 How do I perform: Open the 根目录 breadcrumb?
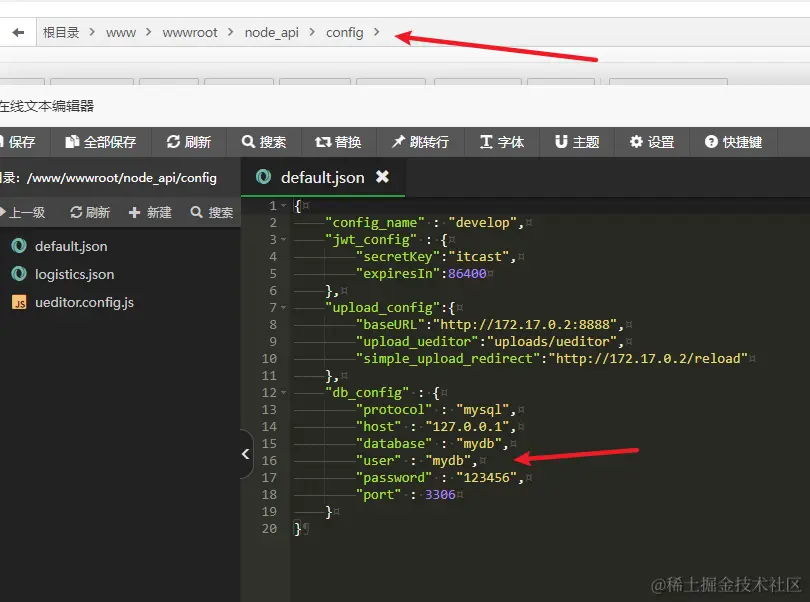pos(61,33)
